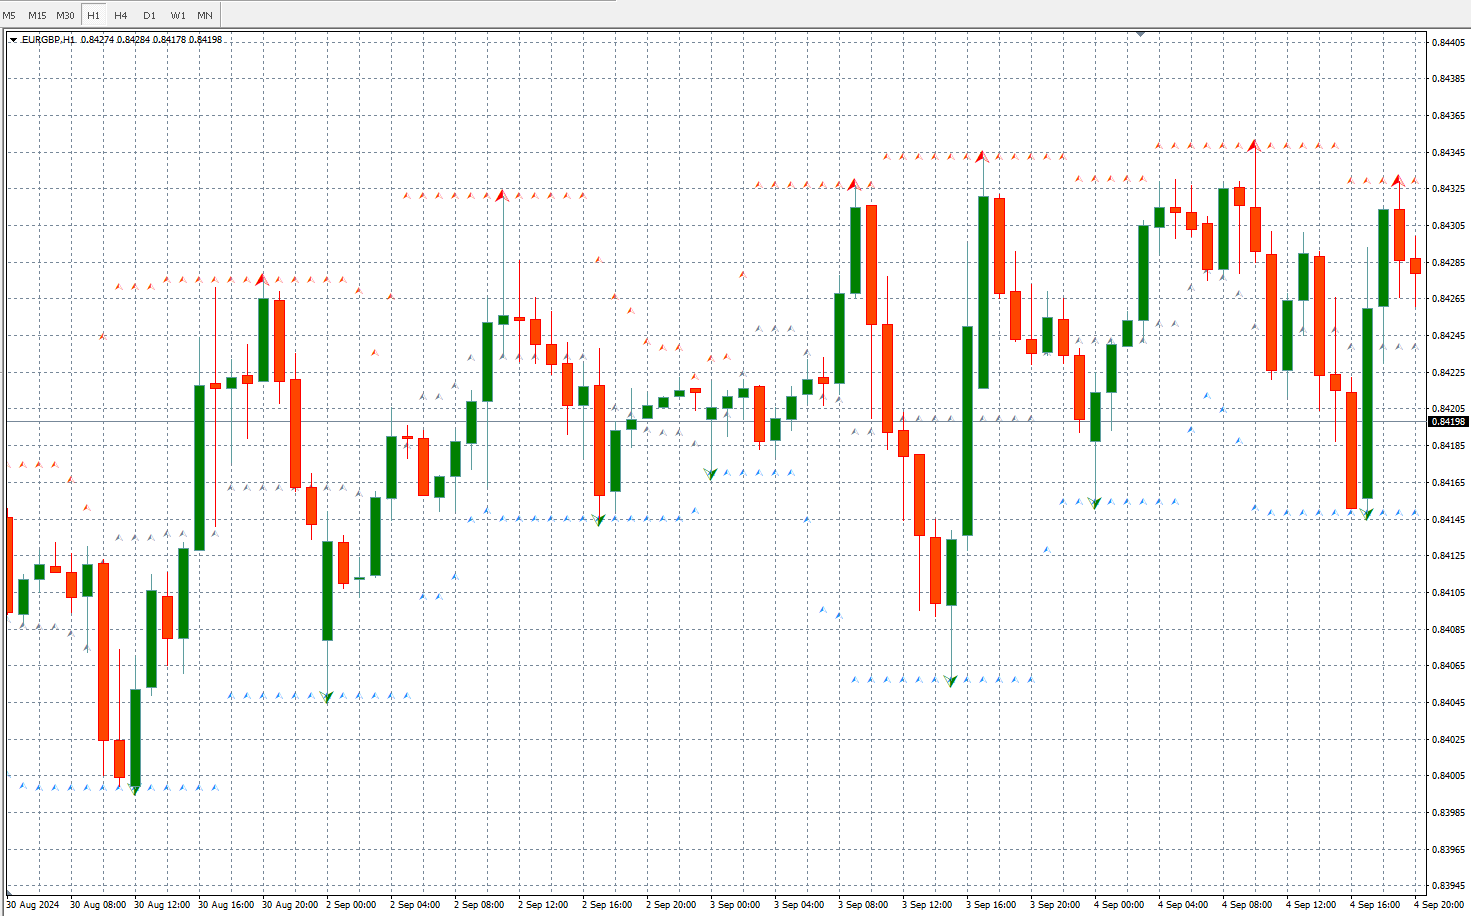Click the 4 Sep 00:00 time label
Screen dimensions: 1471x916
tap(1119, 905)
